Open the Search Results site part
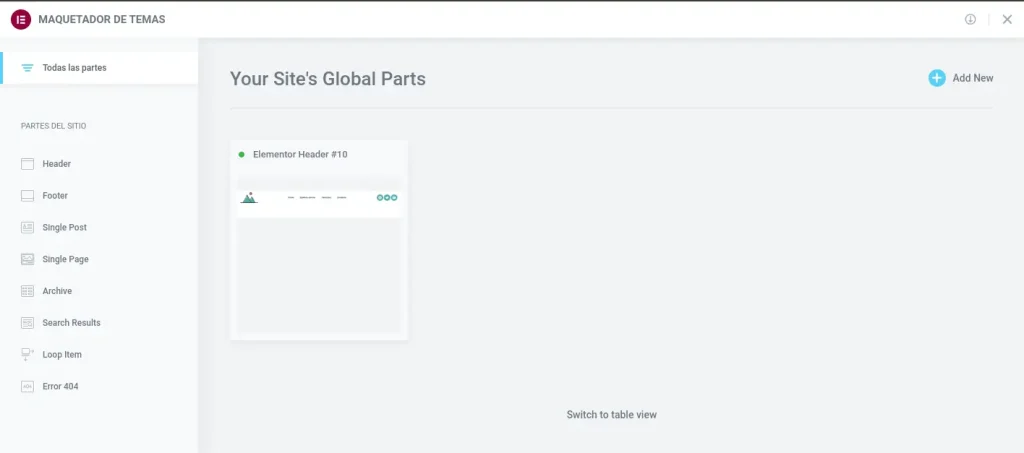 71,323
